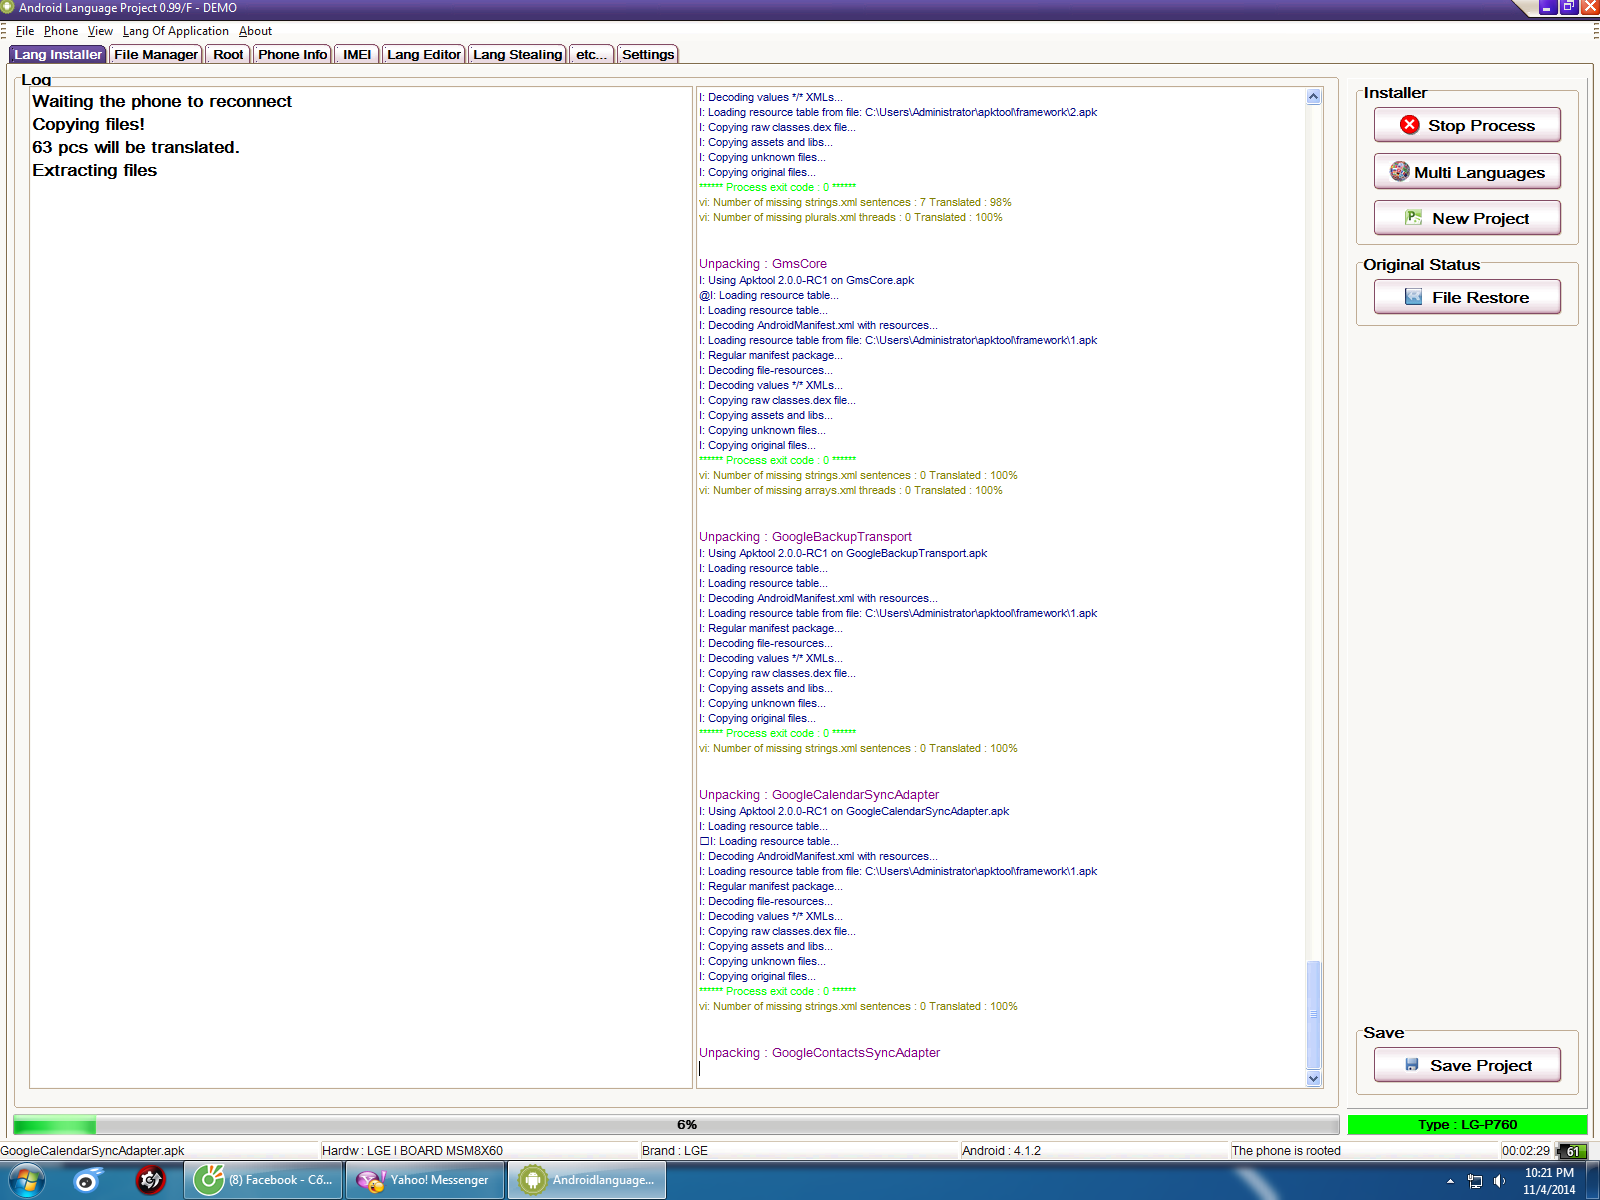The image size is (1600, 1200).
Task: Switch to the Root tab
Action: click(x=228, y=54)
